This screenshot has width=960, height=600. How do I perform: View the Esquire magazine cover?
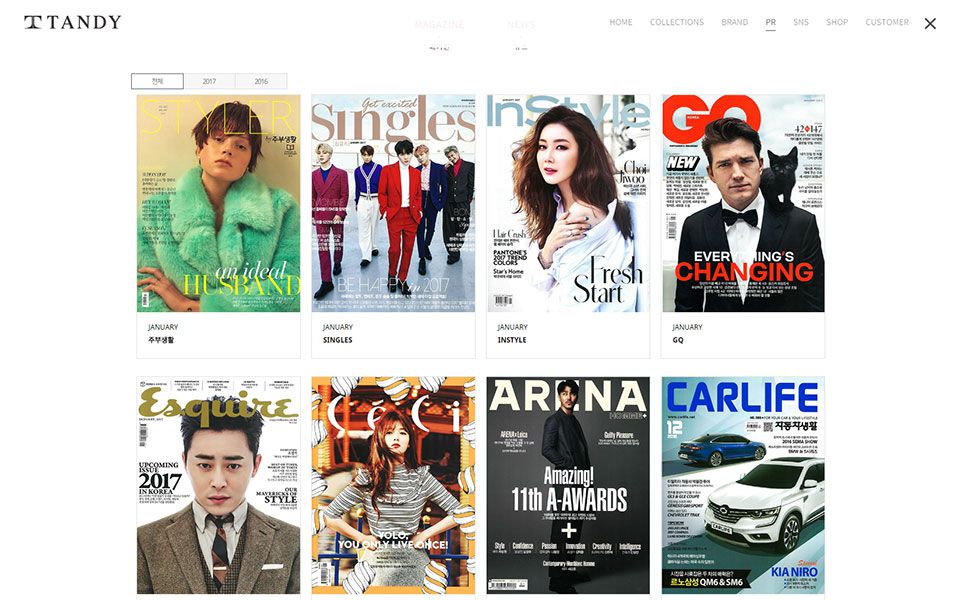coord(218,486)
